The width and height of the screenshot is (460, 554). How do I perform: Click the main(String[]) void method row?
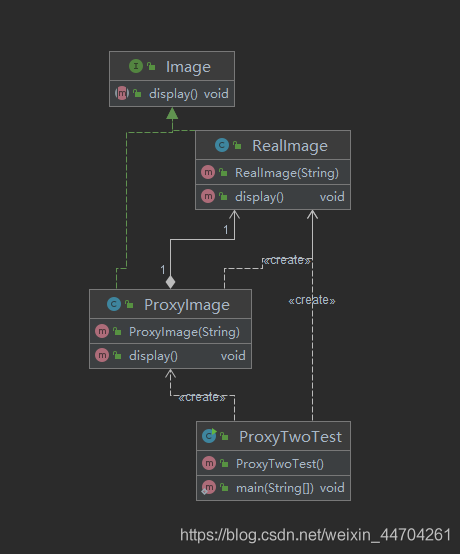[273, 488]
